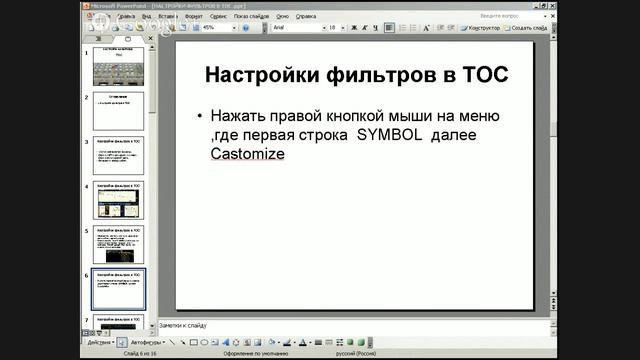Open the Shadow Style options
640x360 pixels.
pos(350,342)
